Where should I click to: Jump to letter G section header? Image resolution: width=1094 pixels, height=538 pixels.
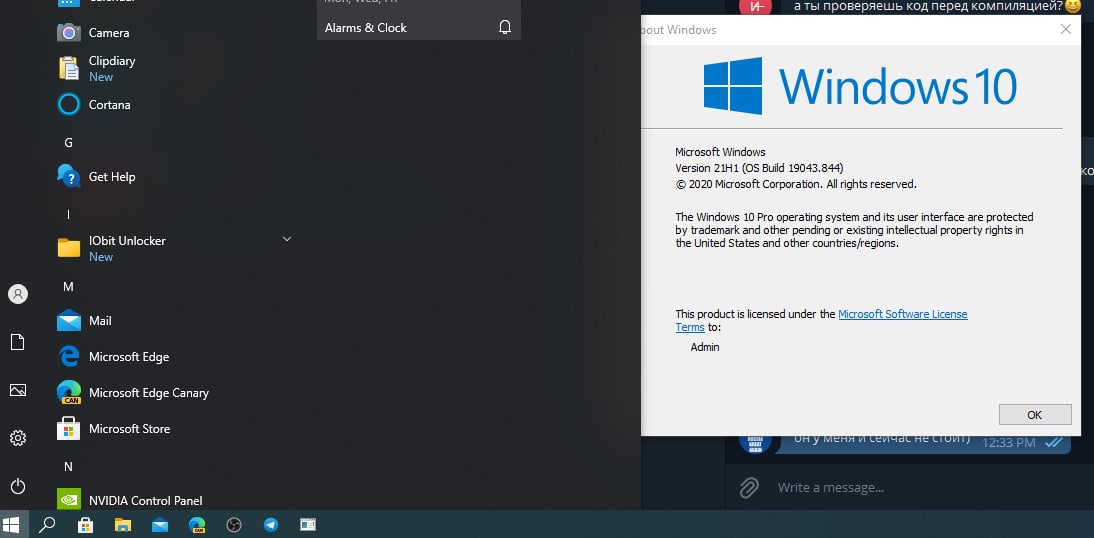point(68,142)
